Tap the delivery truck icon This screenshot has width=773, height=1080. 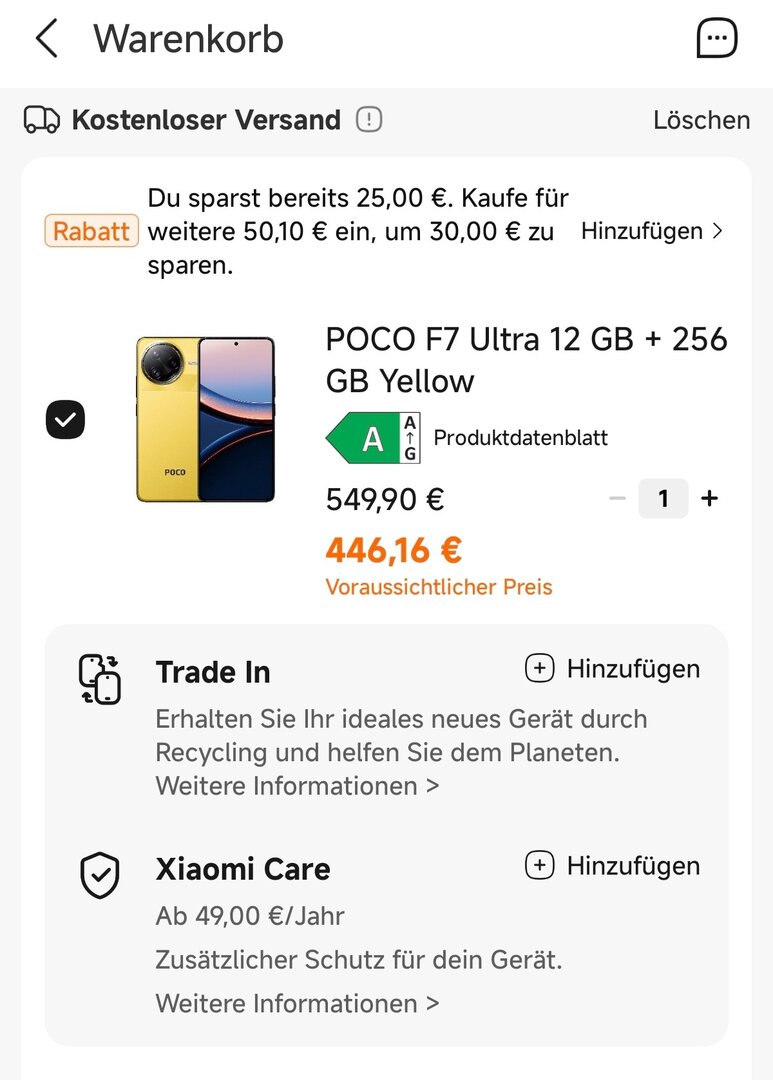pos(41,120)
